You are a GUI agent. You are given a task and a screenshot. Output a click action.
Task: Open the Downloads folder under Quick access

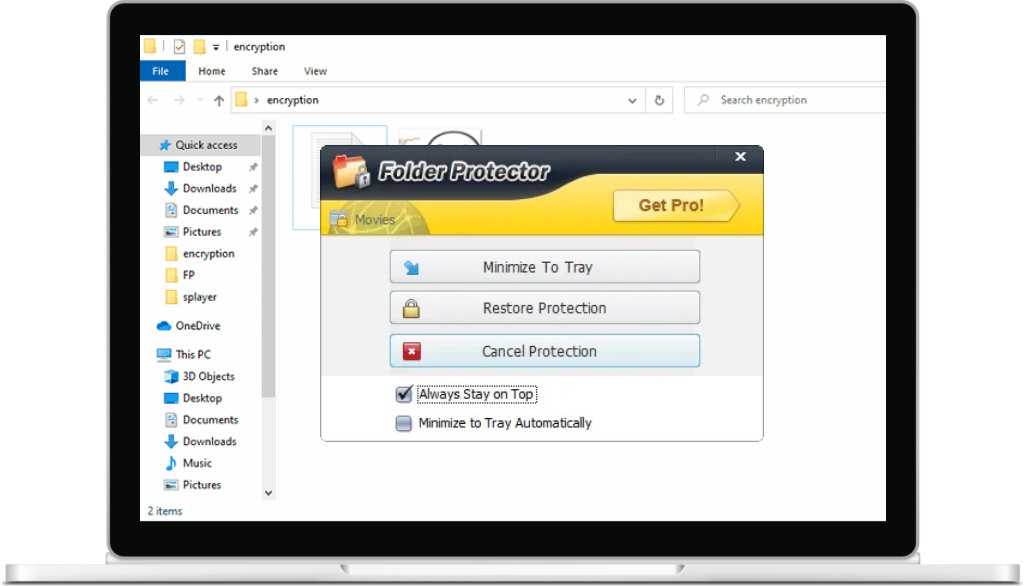pyautogui.click(x=209, y=188)
